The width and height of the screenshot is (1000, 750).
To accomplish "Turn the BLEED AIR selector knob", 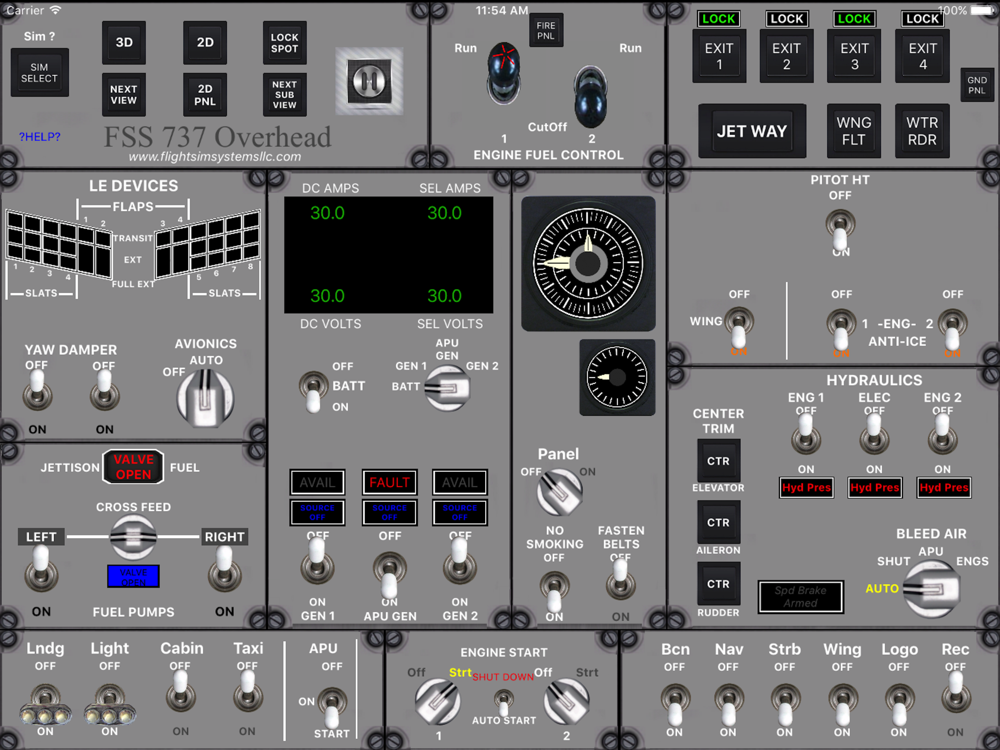I will pyautogui.click(x=931, y=589).
